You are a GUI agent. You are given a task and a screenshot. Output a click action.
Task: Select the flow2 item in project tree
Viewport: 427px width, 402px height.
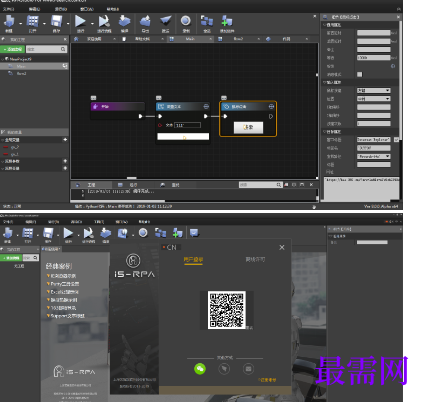21,73
